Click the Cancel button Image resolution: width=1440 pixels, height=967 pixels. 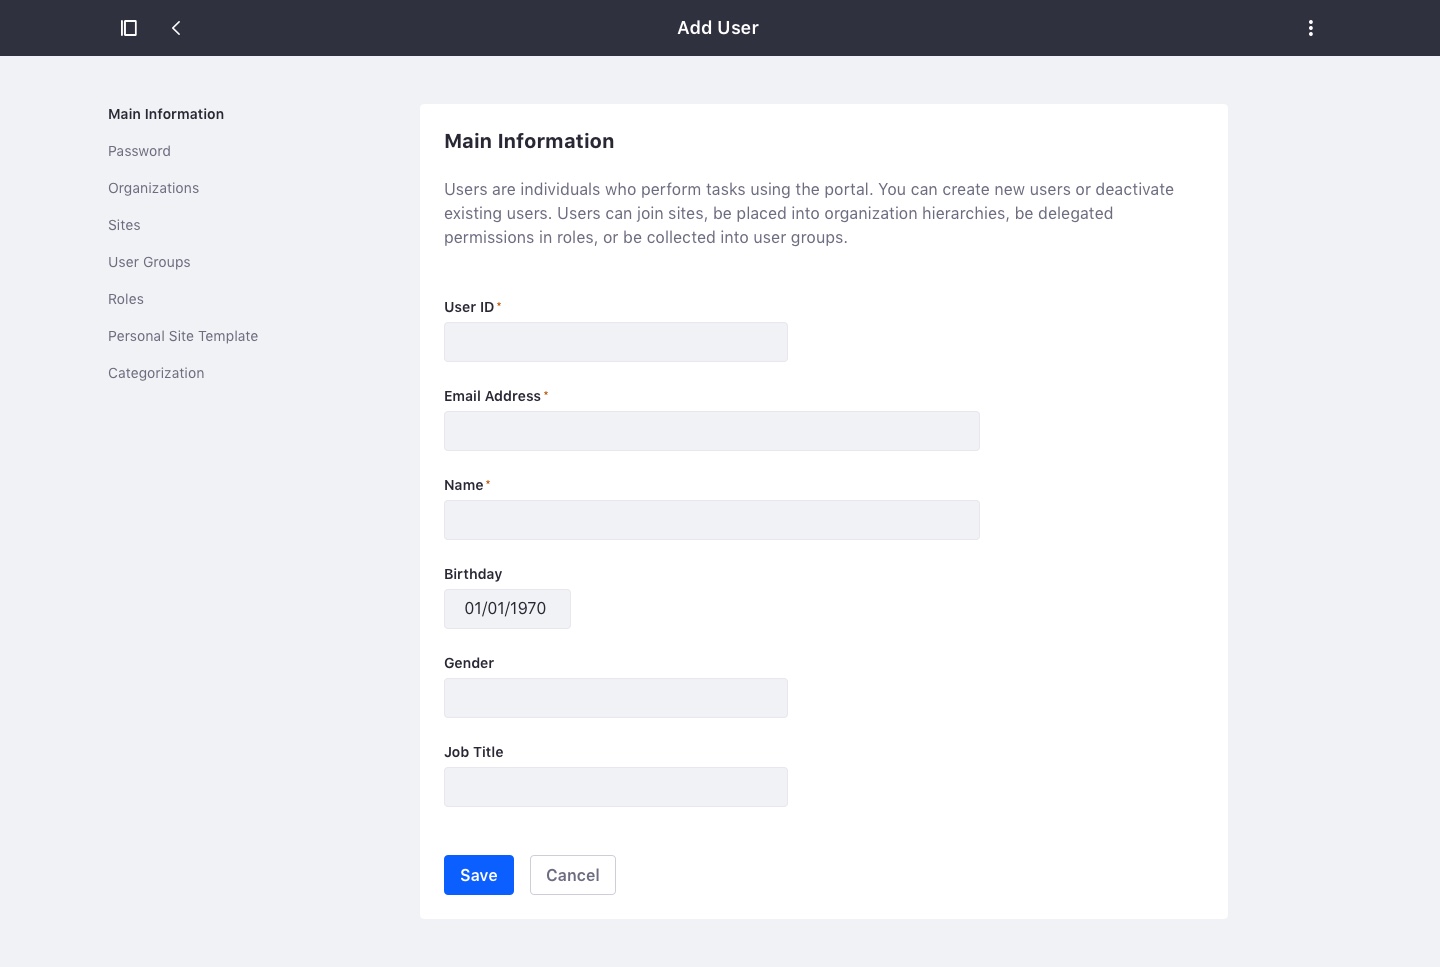coord(572,875)
